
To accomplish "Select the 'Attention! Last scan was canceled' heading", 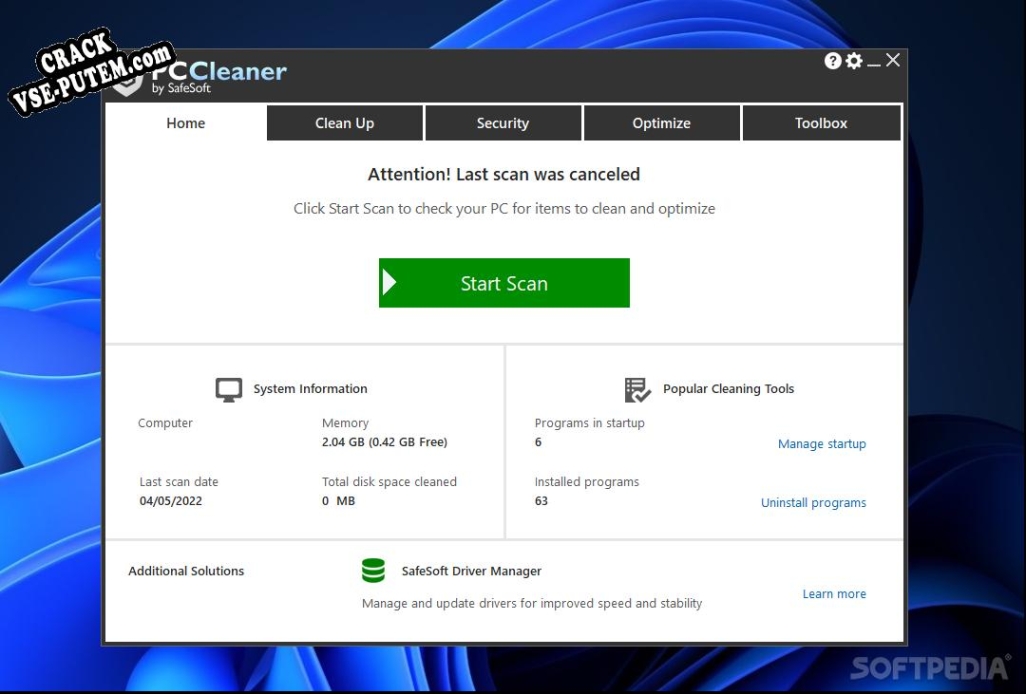I will click(504, 174).
